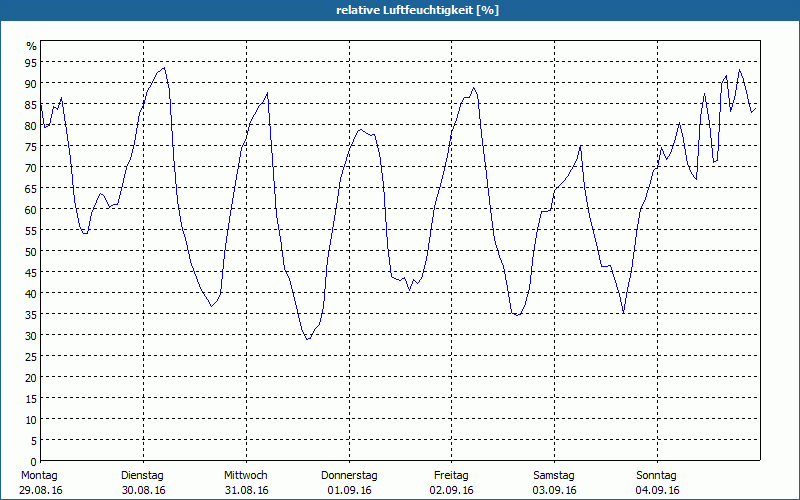
Task: Click the Tuesday humidity peak near 93%
Action: pos(164,68)
